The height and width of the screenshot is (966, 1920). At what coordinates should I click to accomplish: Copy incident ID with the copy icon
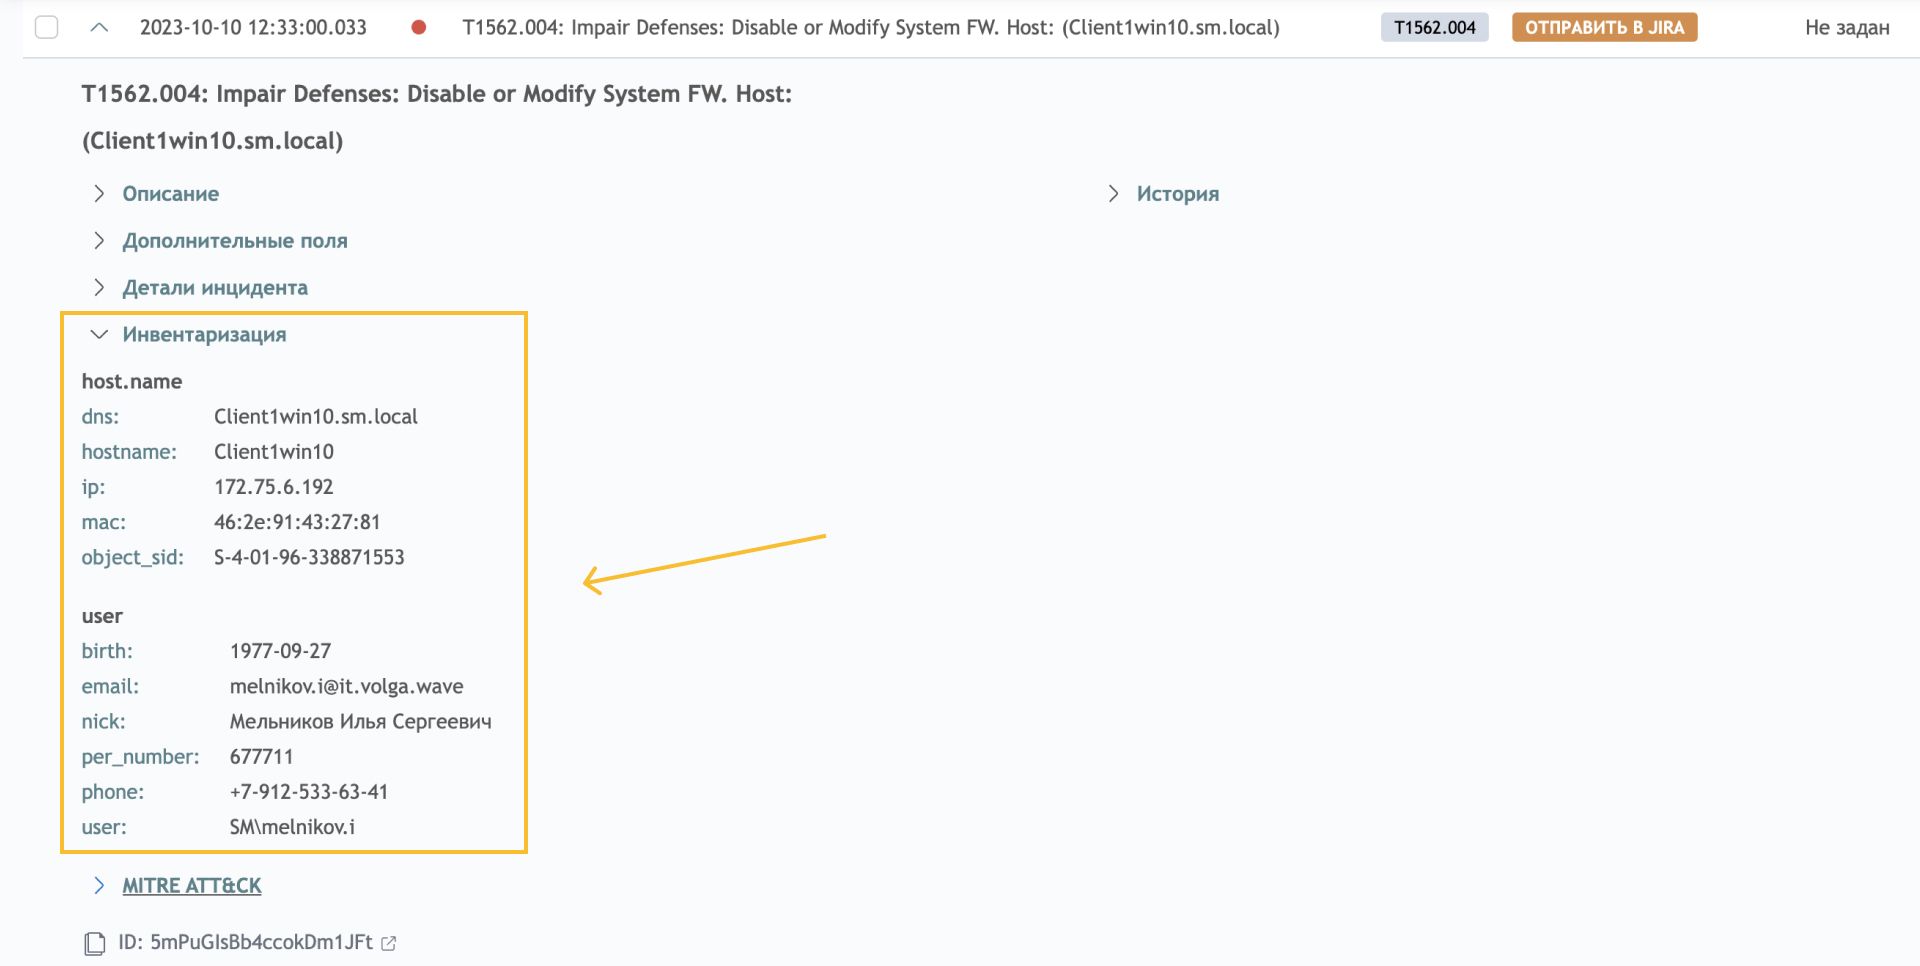pos(94,943)
